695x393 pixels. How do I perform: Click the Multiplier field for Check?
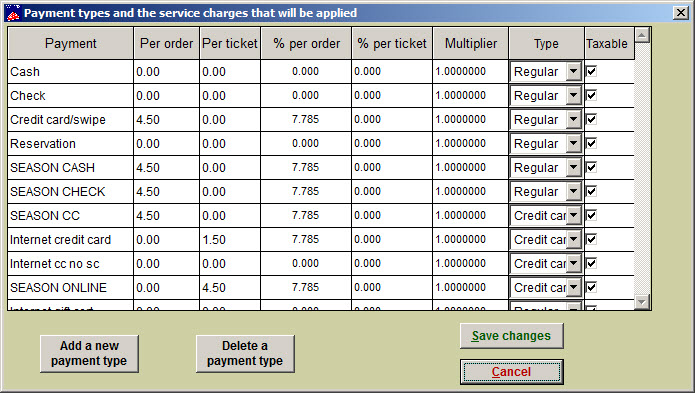click(471, 95)
